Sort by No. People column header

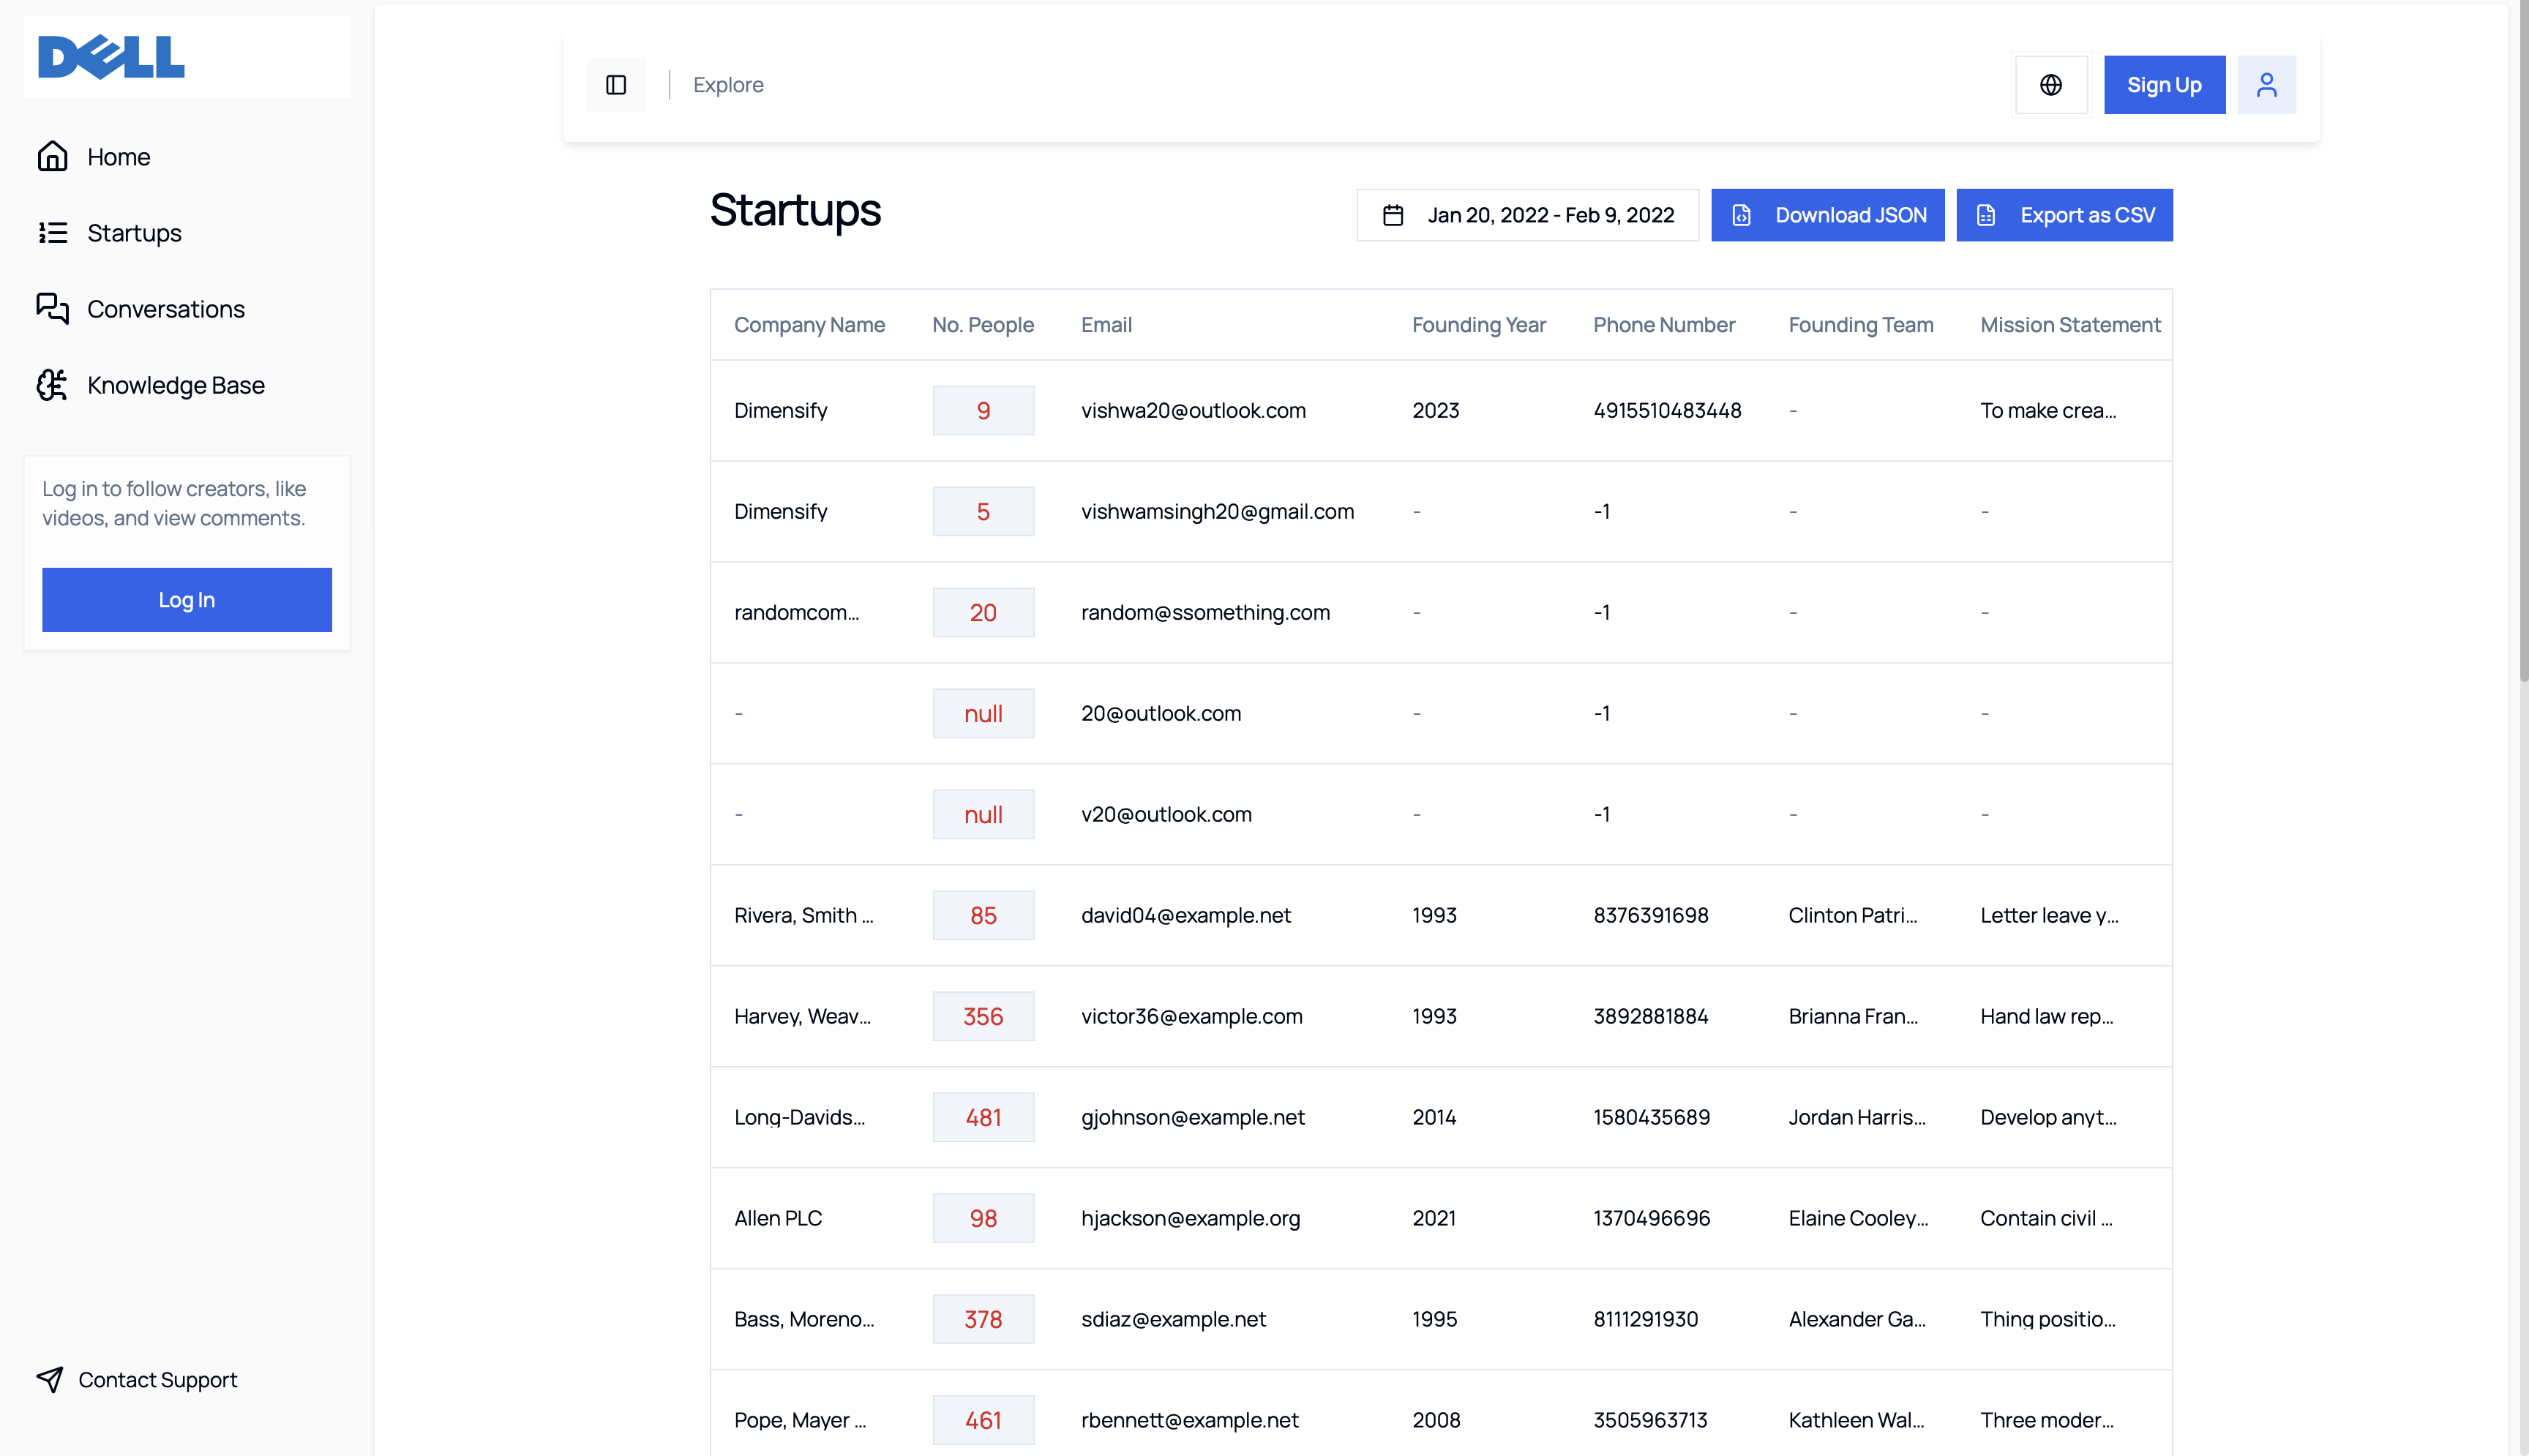point(982,325)
